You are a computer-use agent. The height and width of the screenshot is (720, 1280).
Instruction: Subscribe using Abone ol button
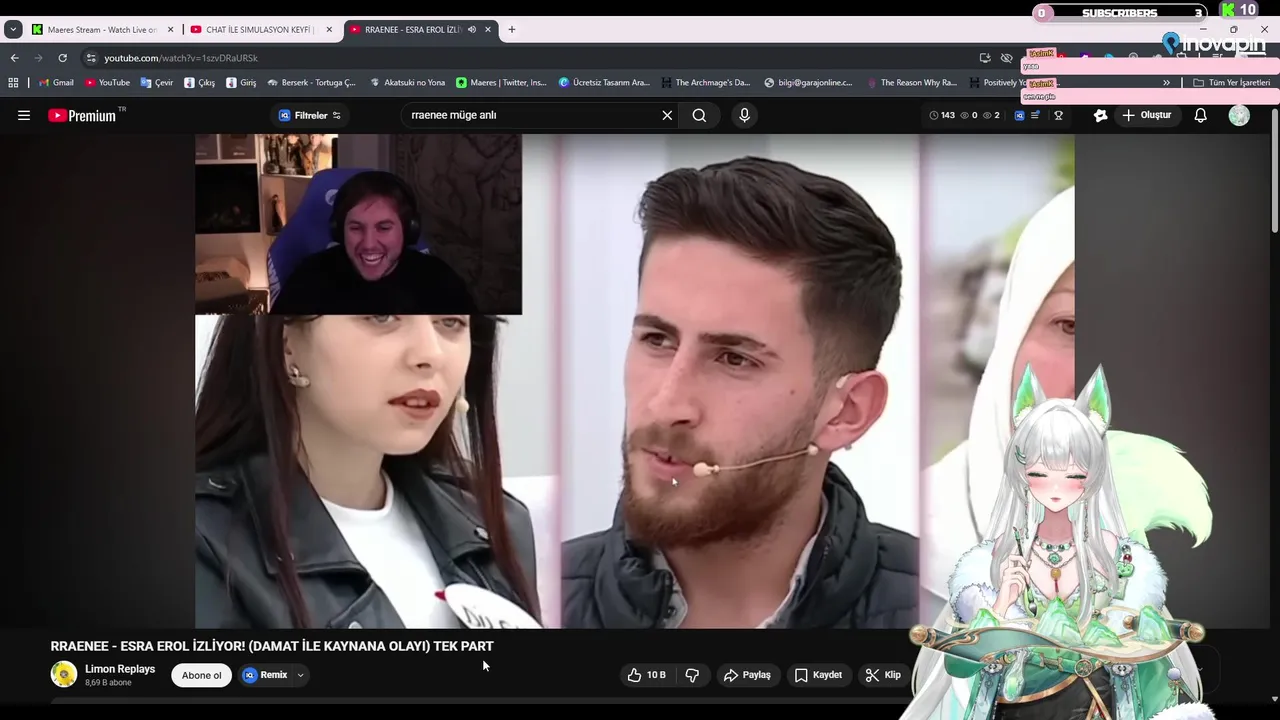point(201,675)
